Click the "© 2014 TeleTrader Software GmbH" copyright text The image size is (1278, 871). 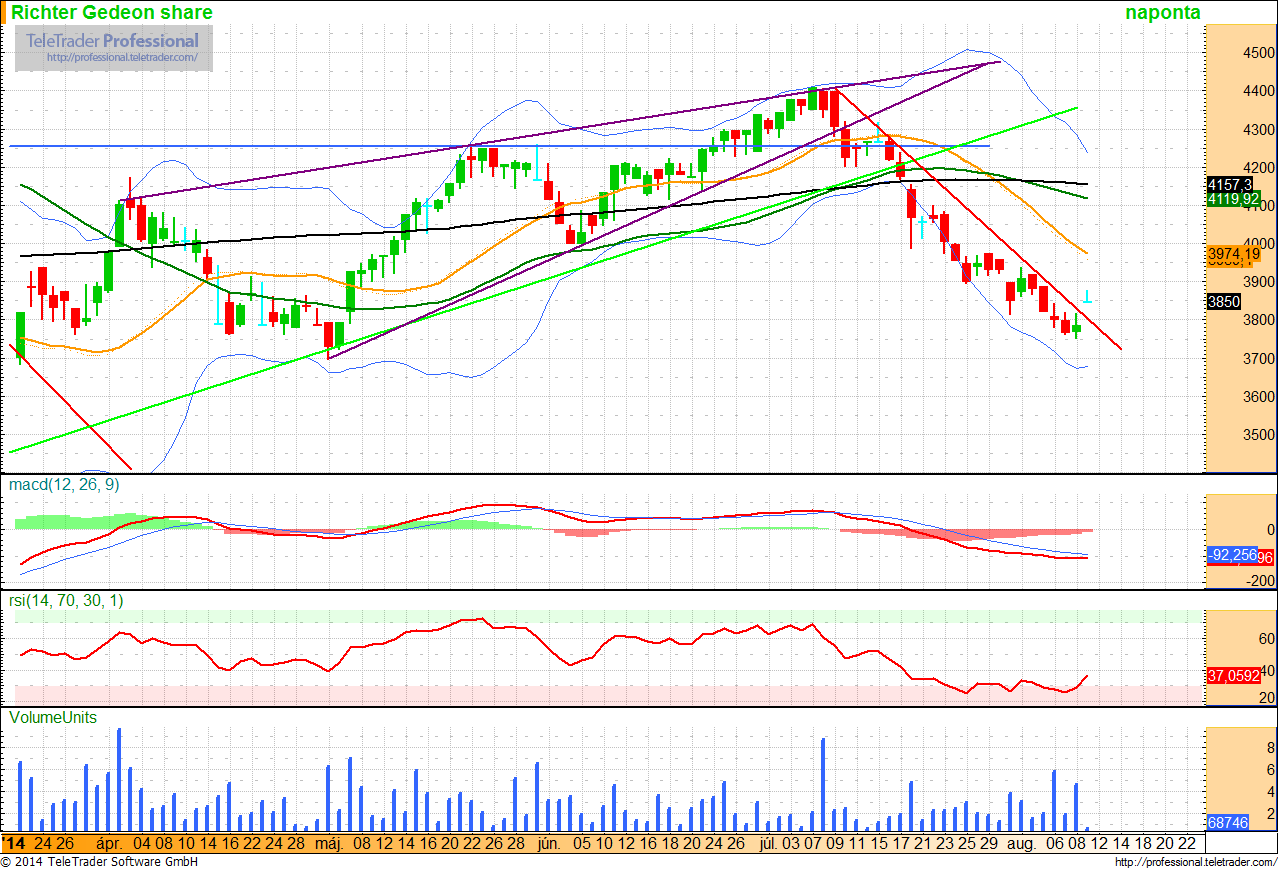click(x=99, y=862)
